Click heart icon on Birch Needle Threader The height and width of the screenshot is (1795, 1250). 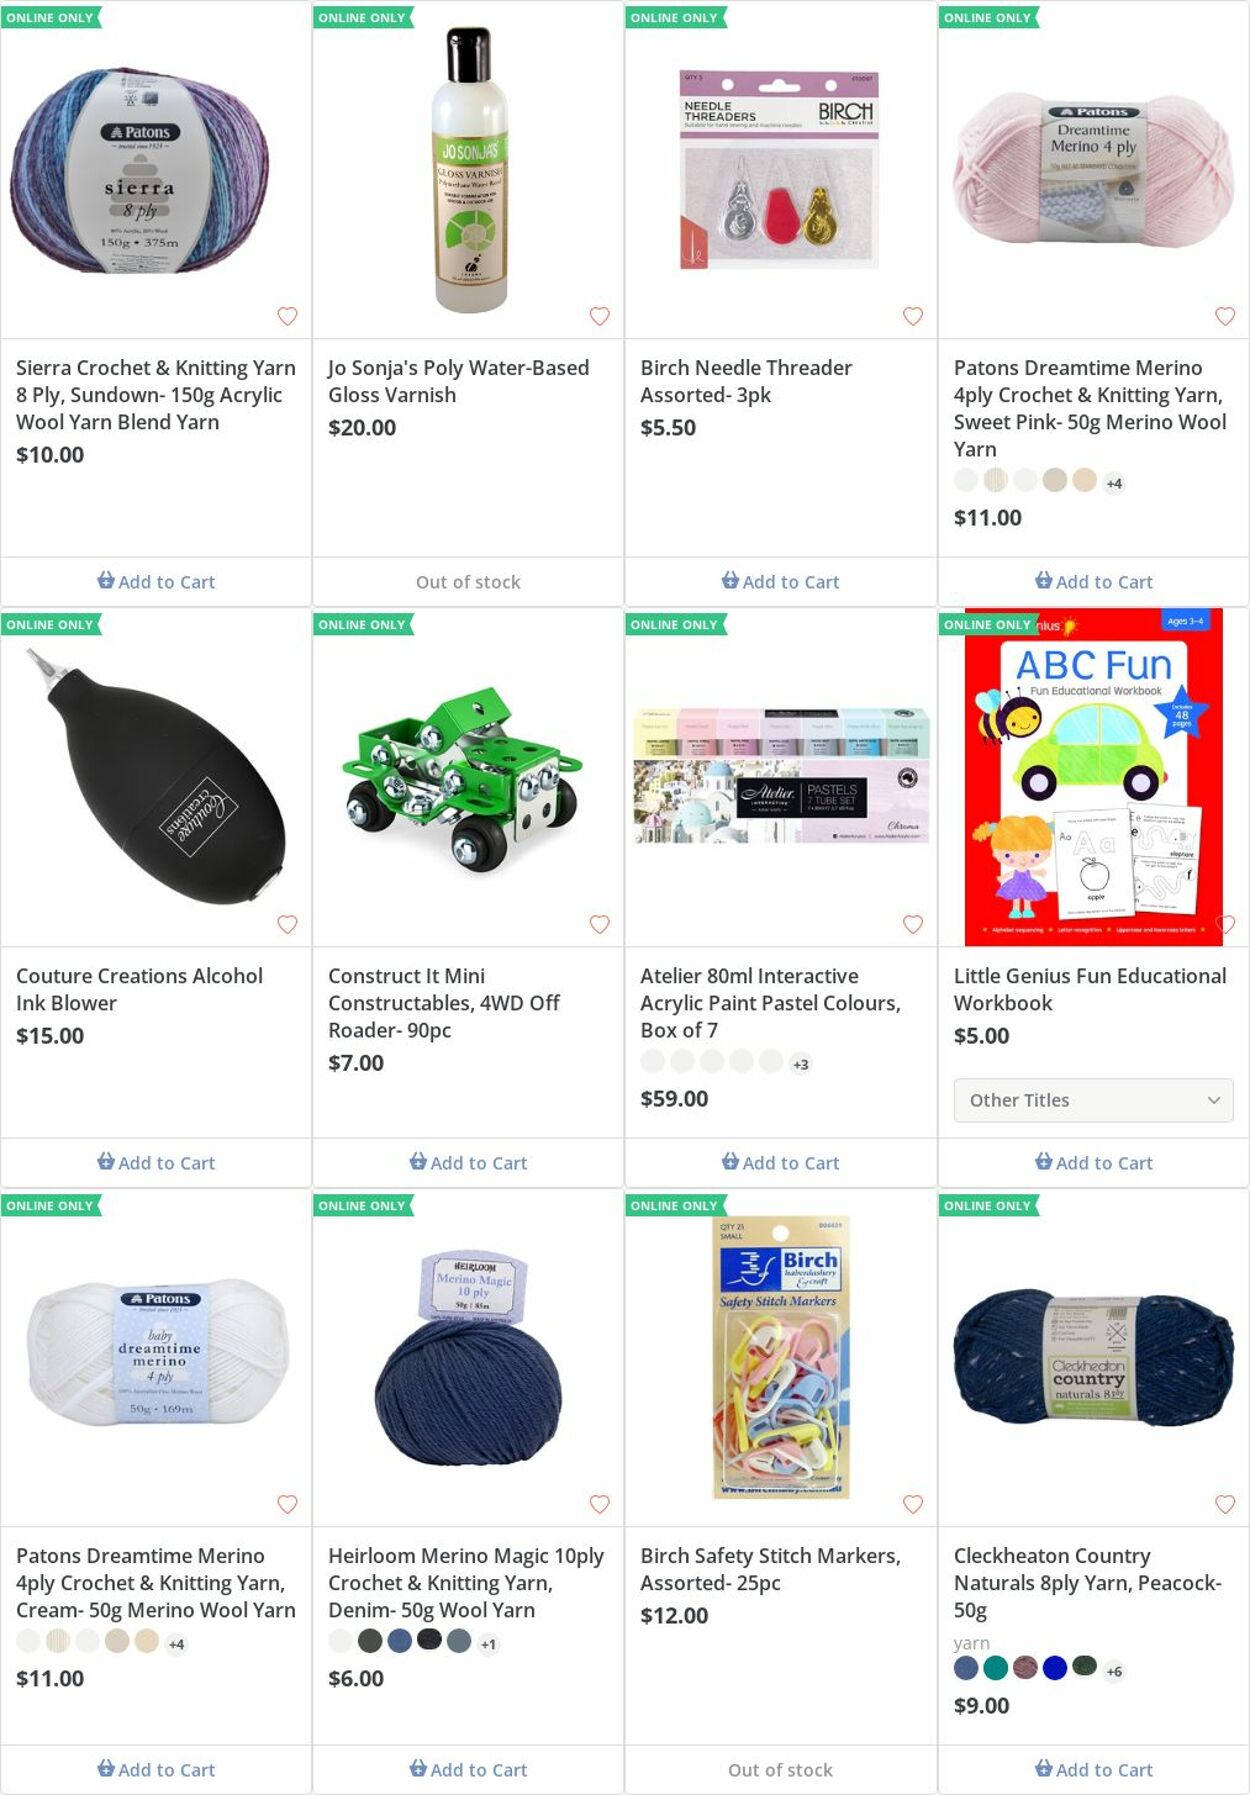(913, 316)
